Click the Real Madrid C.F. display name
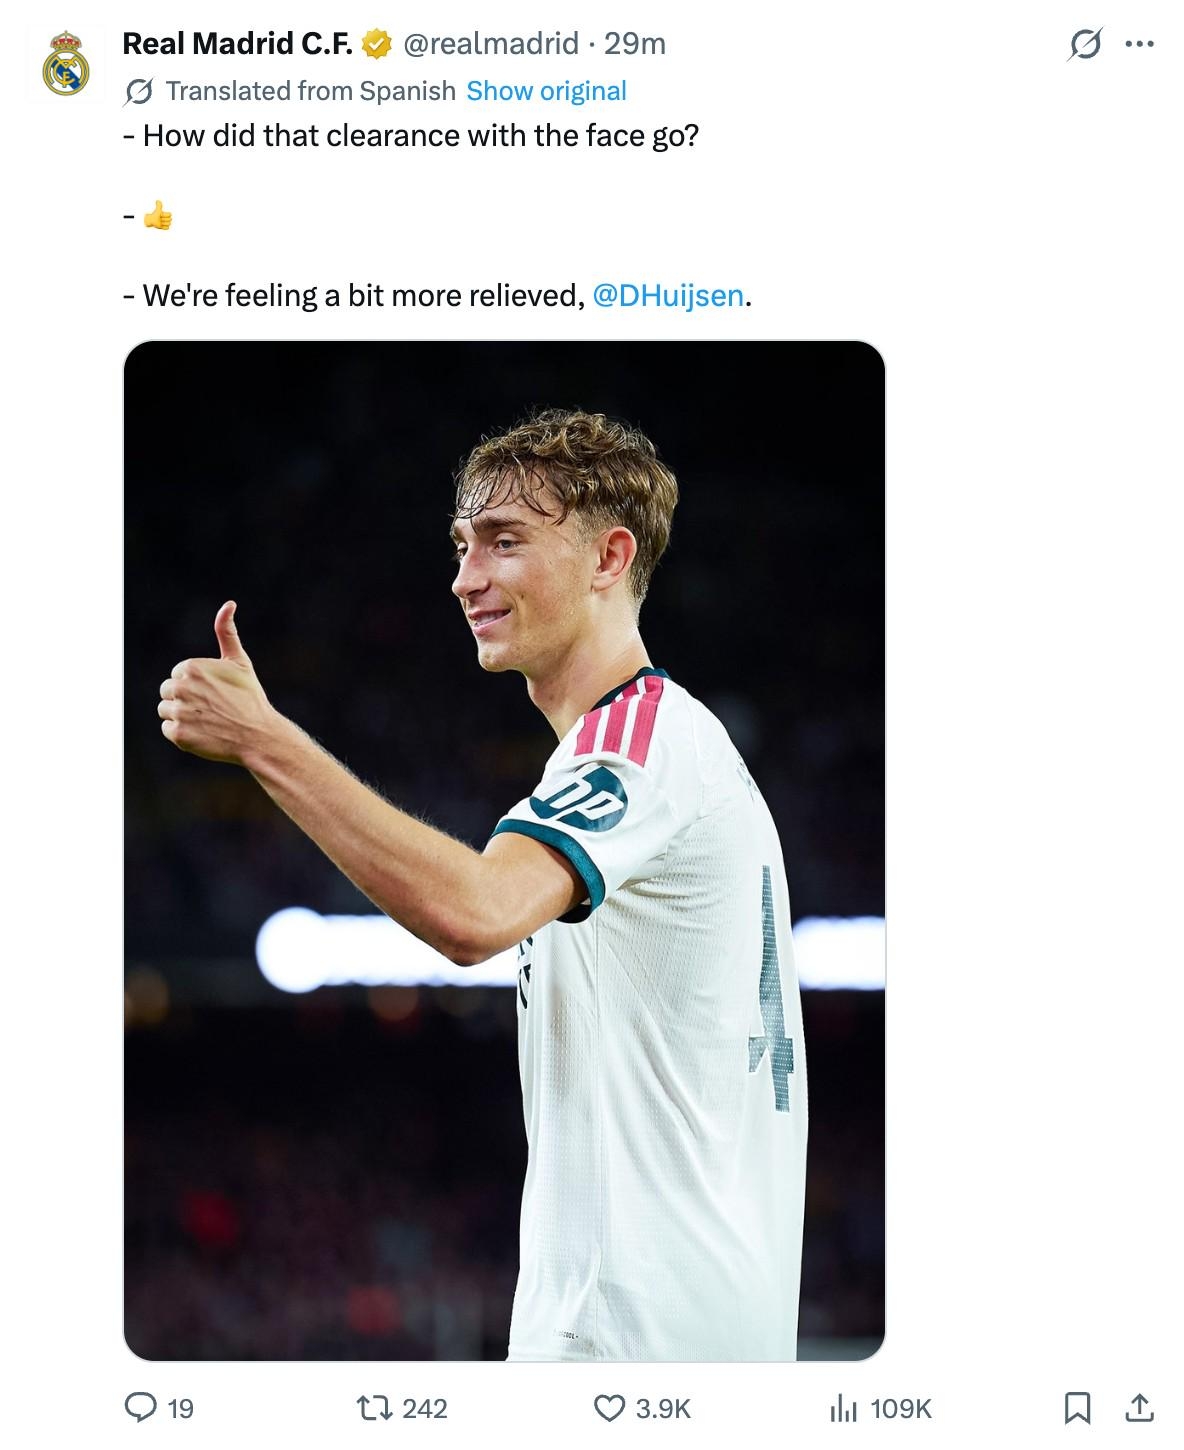 (237, 44)
